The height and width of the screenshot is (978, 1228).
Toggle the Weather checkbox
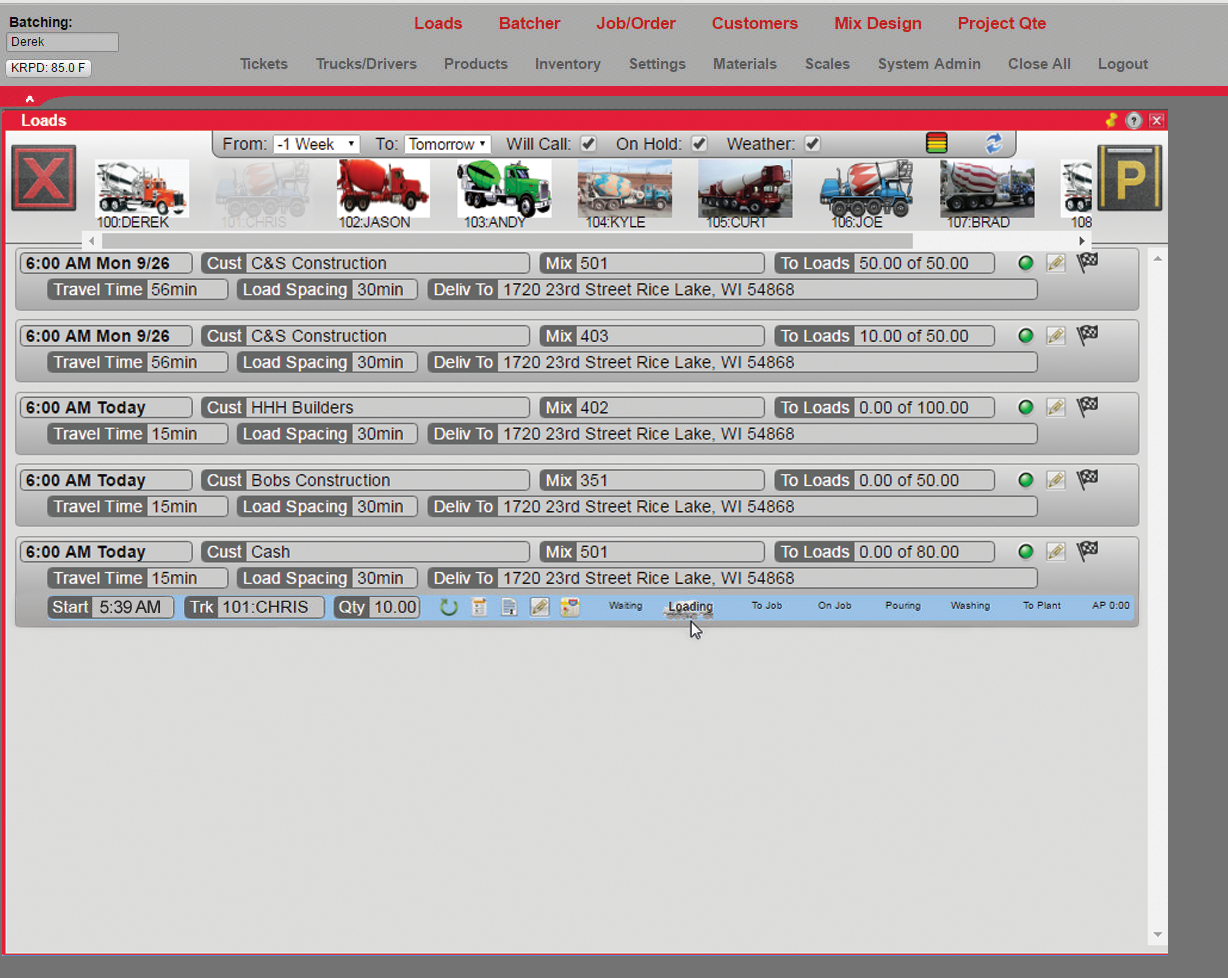(812, 144)
